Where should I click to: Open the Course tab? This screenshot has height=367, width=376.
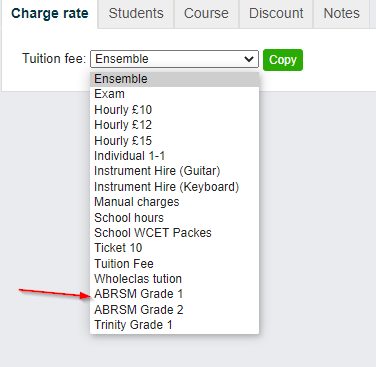tap(206, 14)
